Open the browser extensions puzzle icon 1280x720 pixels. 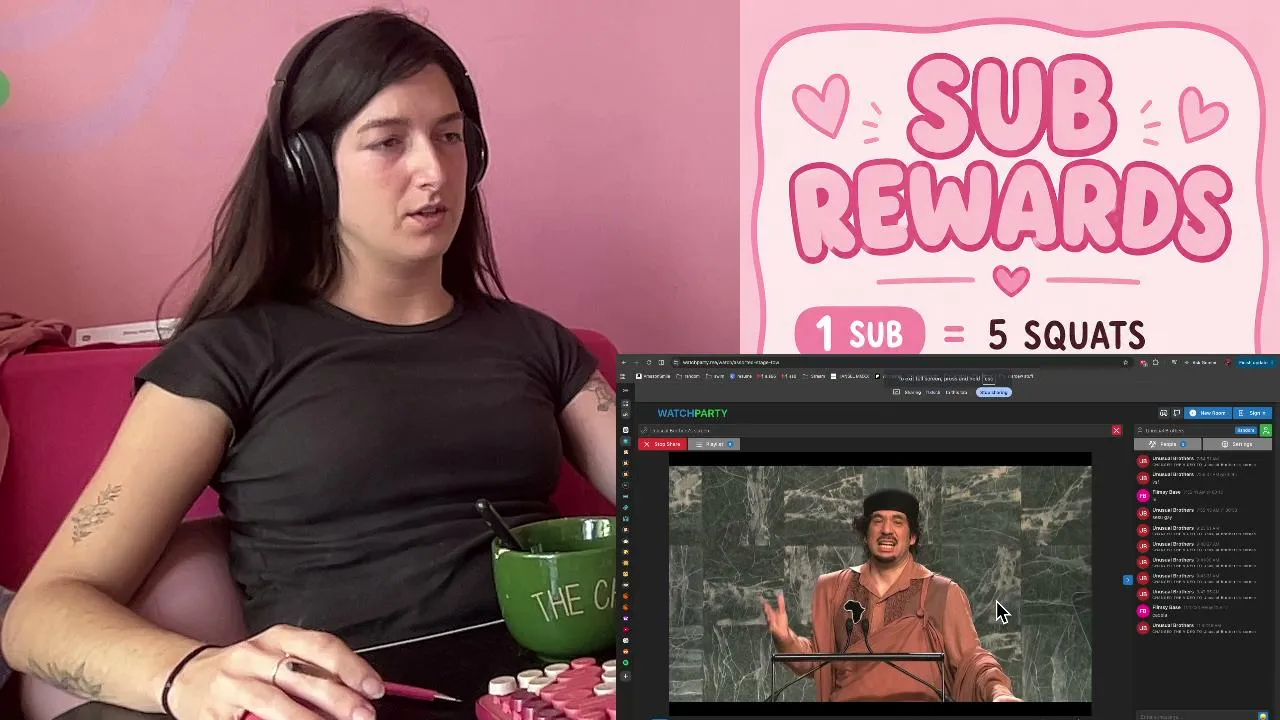(1156, 362)
